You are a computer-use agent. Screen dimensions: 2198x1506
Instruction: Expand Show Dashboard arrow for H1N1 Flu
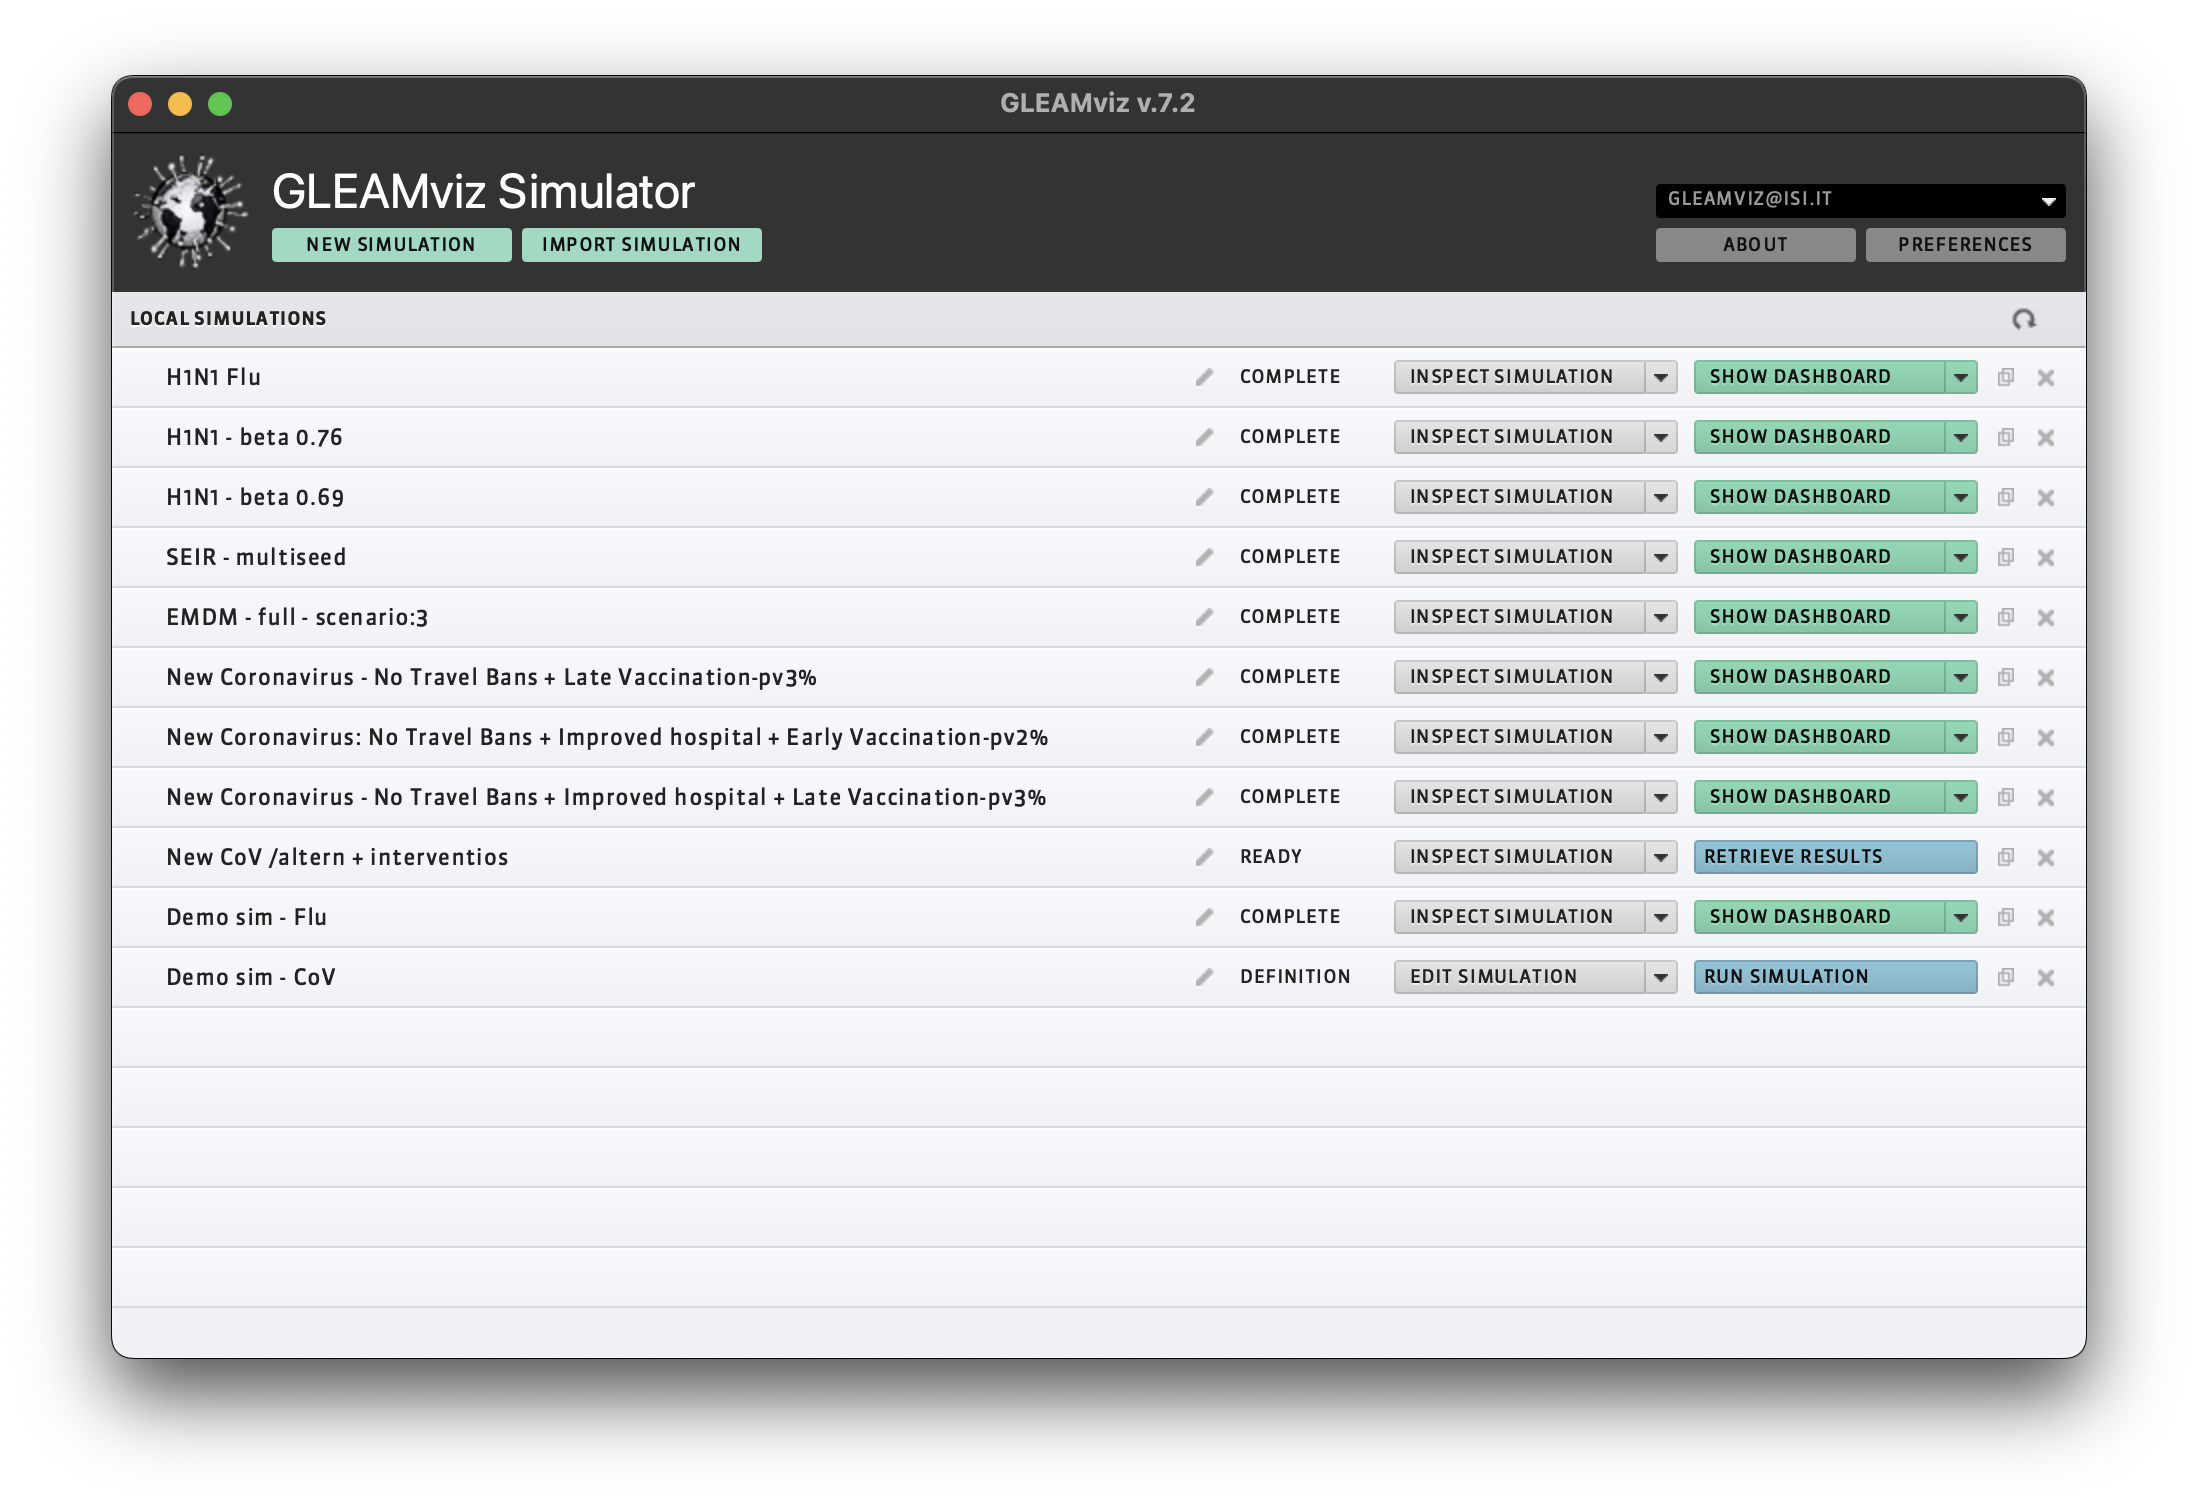(1961, 377)
